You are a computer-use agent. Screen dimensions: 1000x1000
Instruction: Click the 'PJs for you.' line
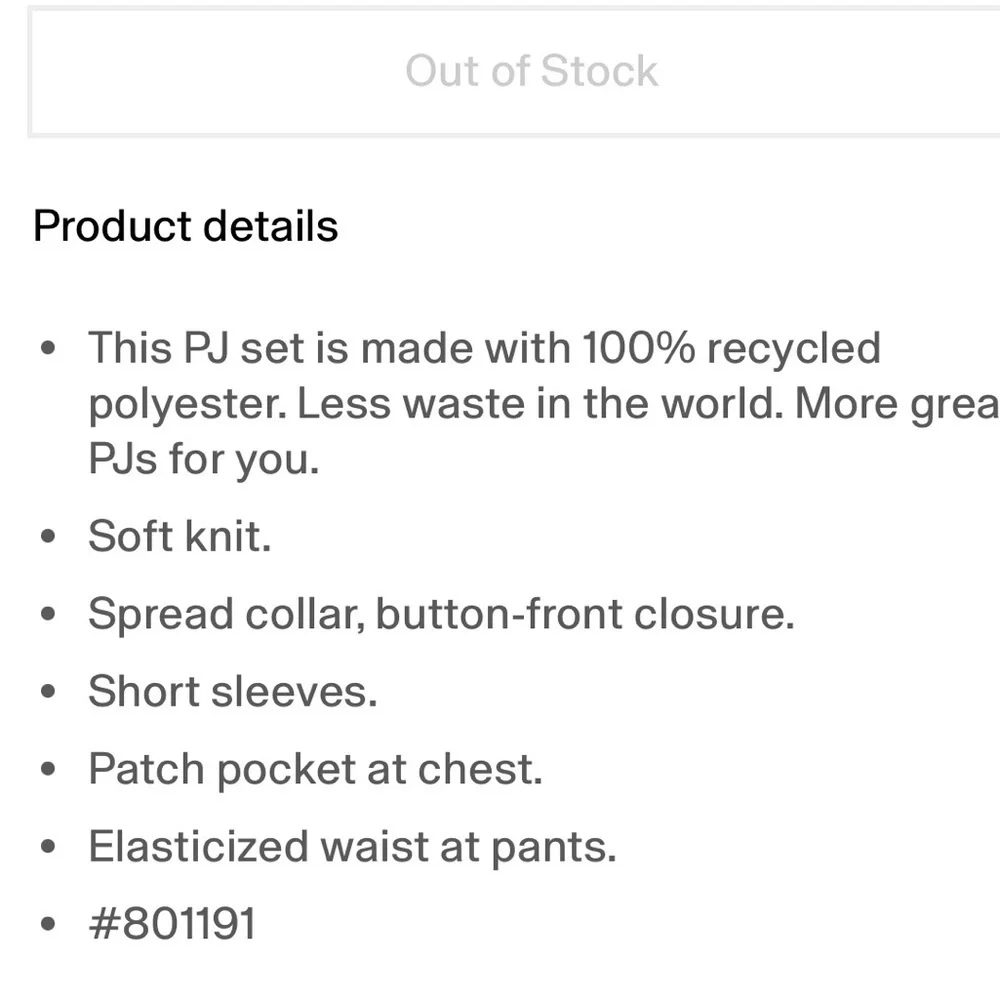coord(204,459)
